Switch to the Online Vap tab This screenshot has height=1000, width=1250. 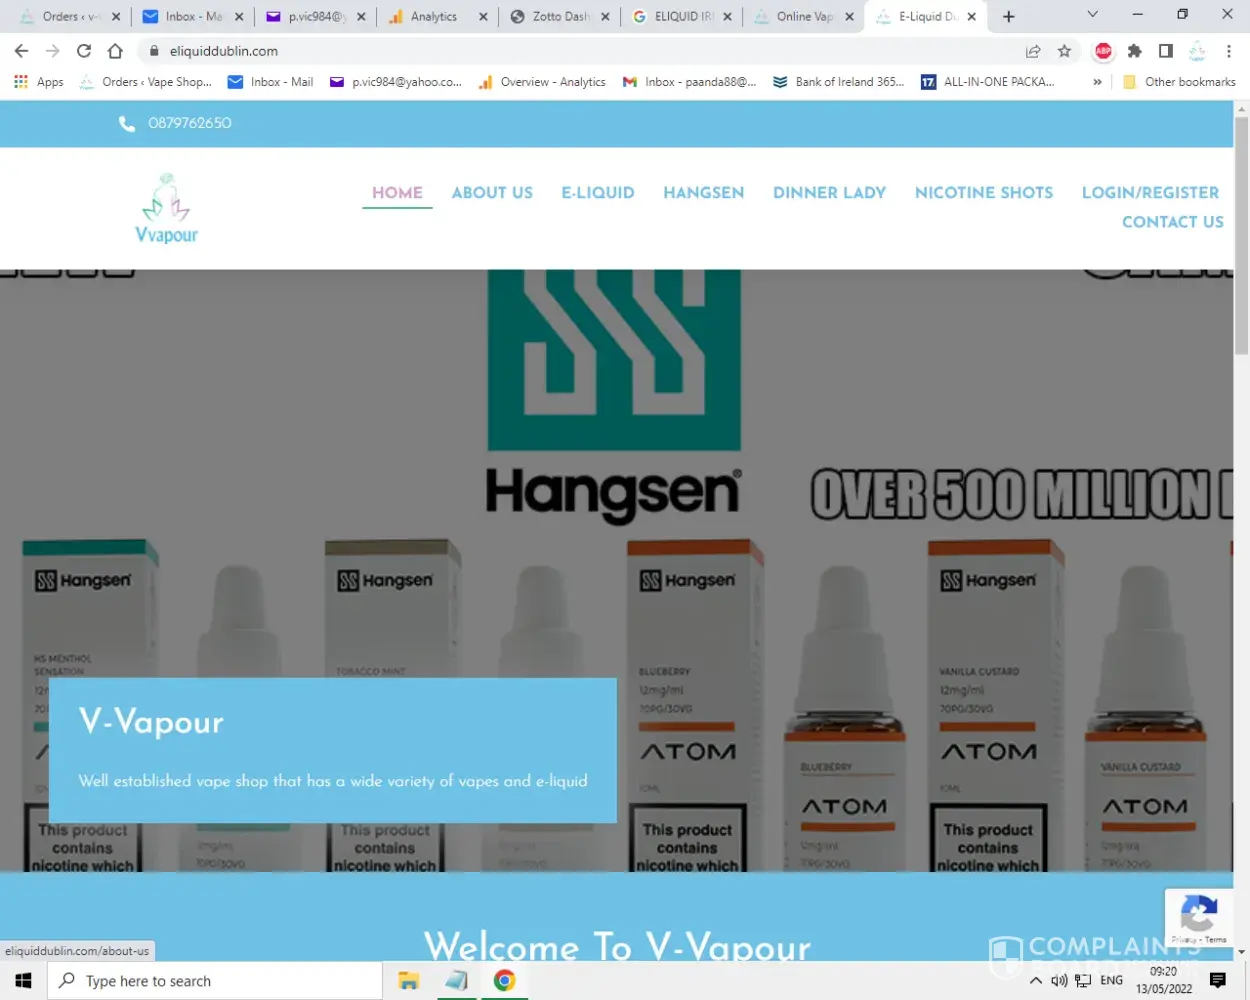pyautogui.click(x=805, y=17)
